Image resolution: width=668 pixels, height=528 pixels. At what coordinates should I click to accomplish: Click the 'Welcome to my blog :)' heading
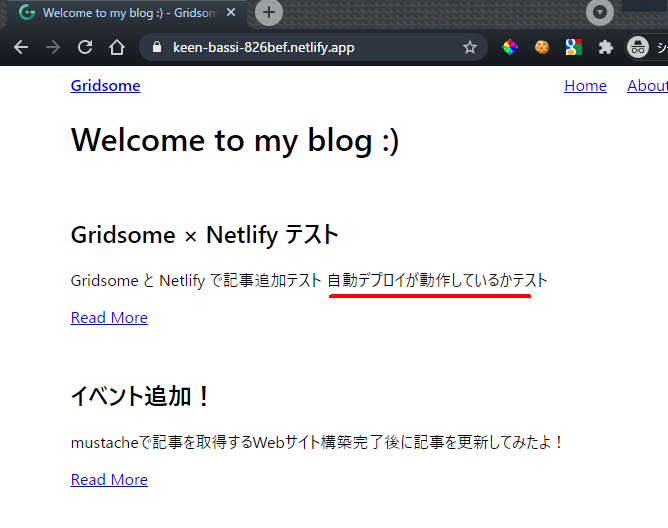[235, 141]
